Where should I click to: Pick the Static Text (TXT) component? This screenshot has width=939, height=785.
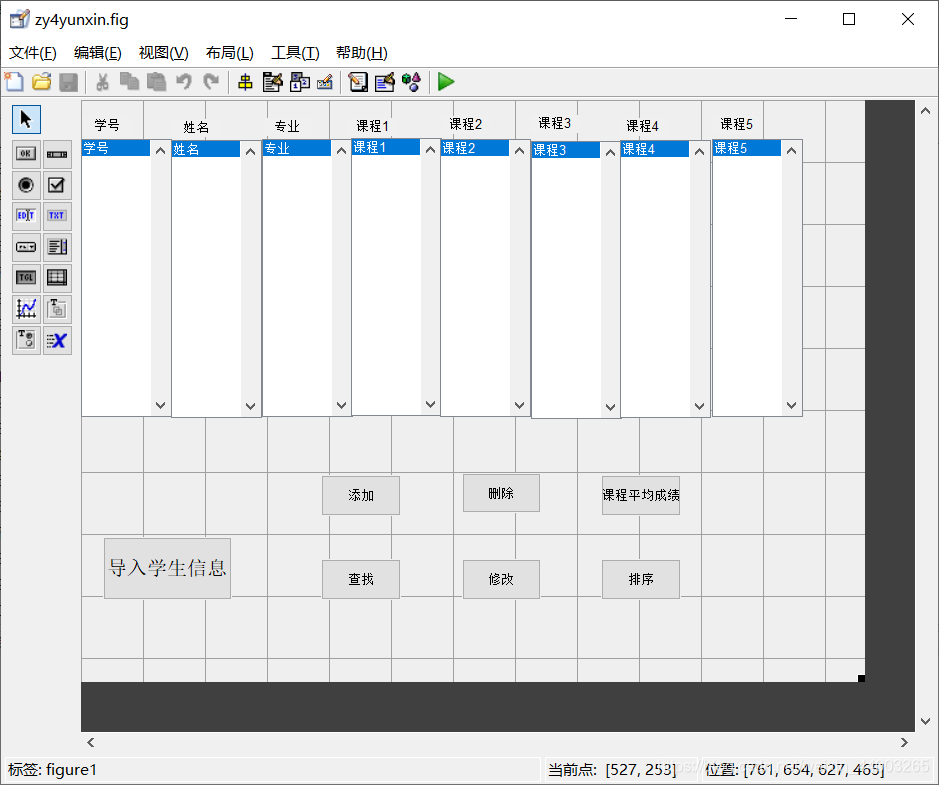(x=57, y=216)
